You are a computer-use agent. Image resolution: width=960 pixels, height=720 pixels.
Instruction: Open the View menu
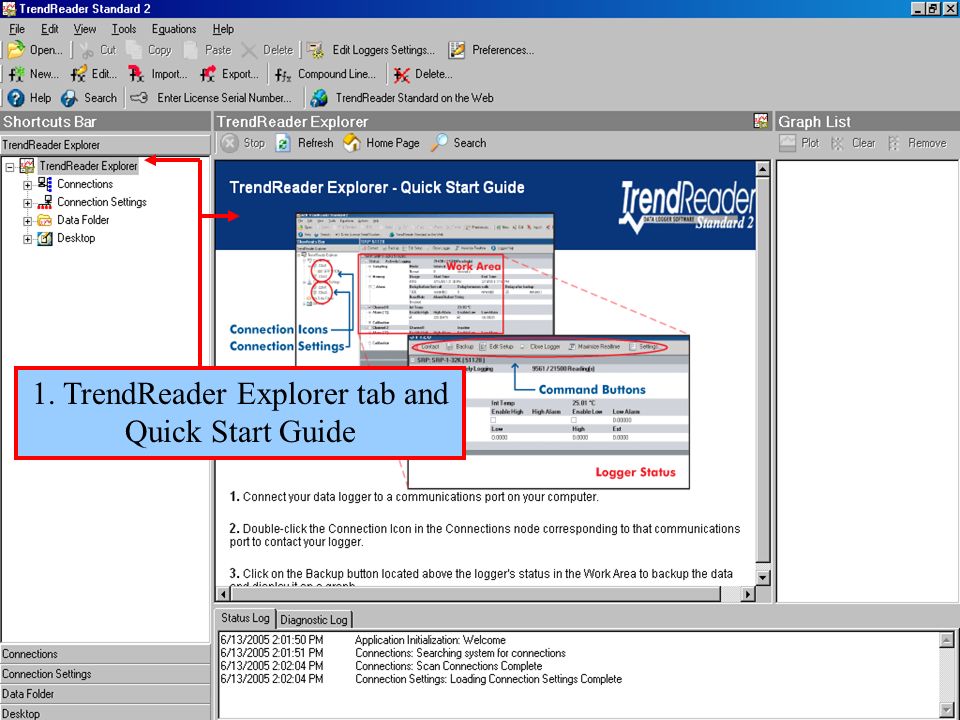point(84,29)
